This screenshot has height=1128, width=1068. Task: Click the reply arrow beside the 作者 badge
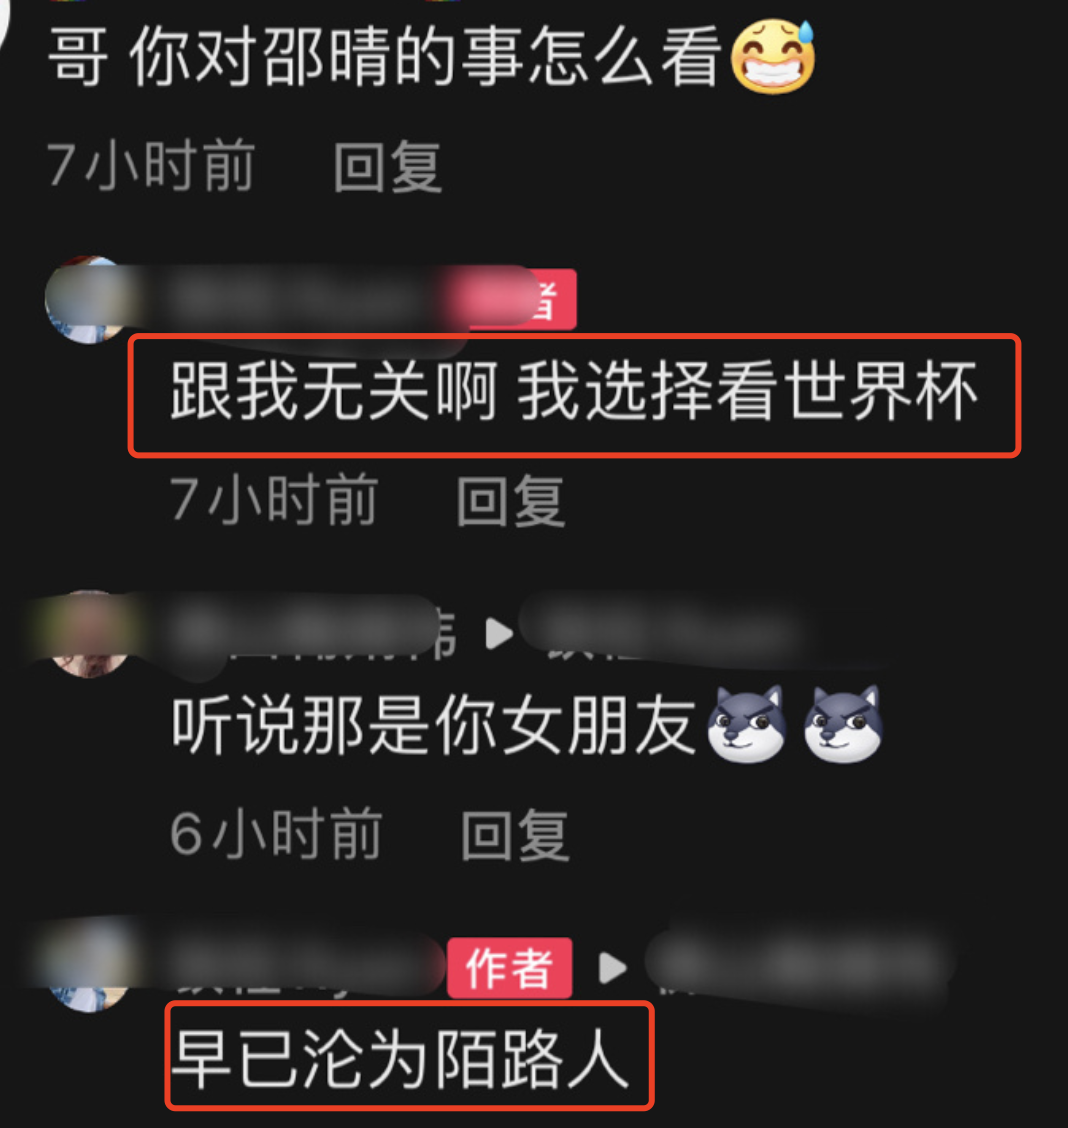pos(613,968)
